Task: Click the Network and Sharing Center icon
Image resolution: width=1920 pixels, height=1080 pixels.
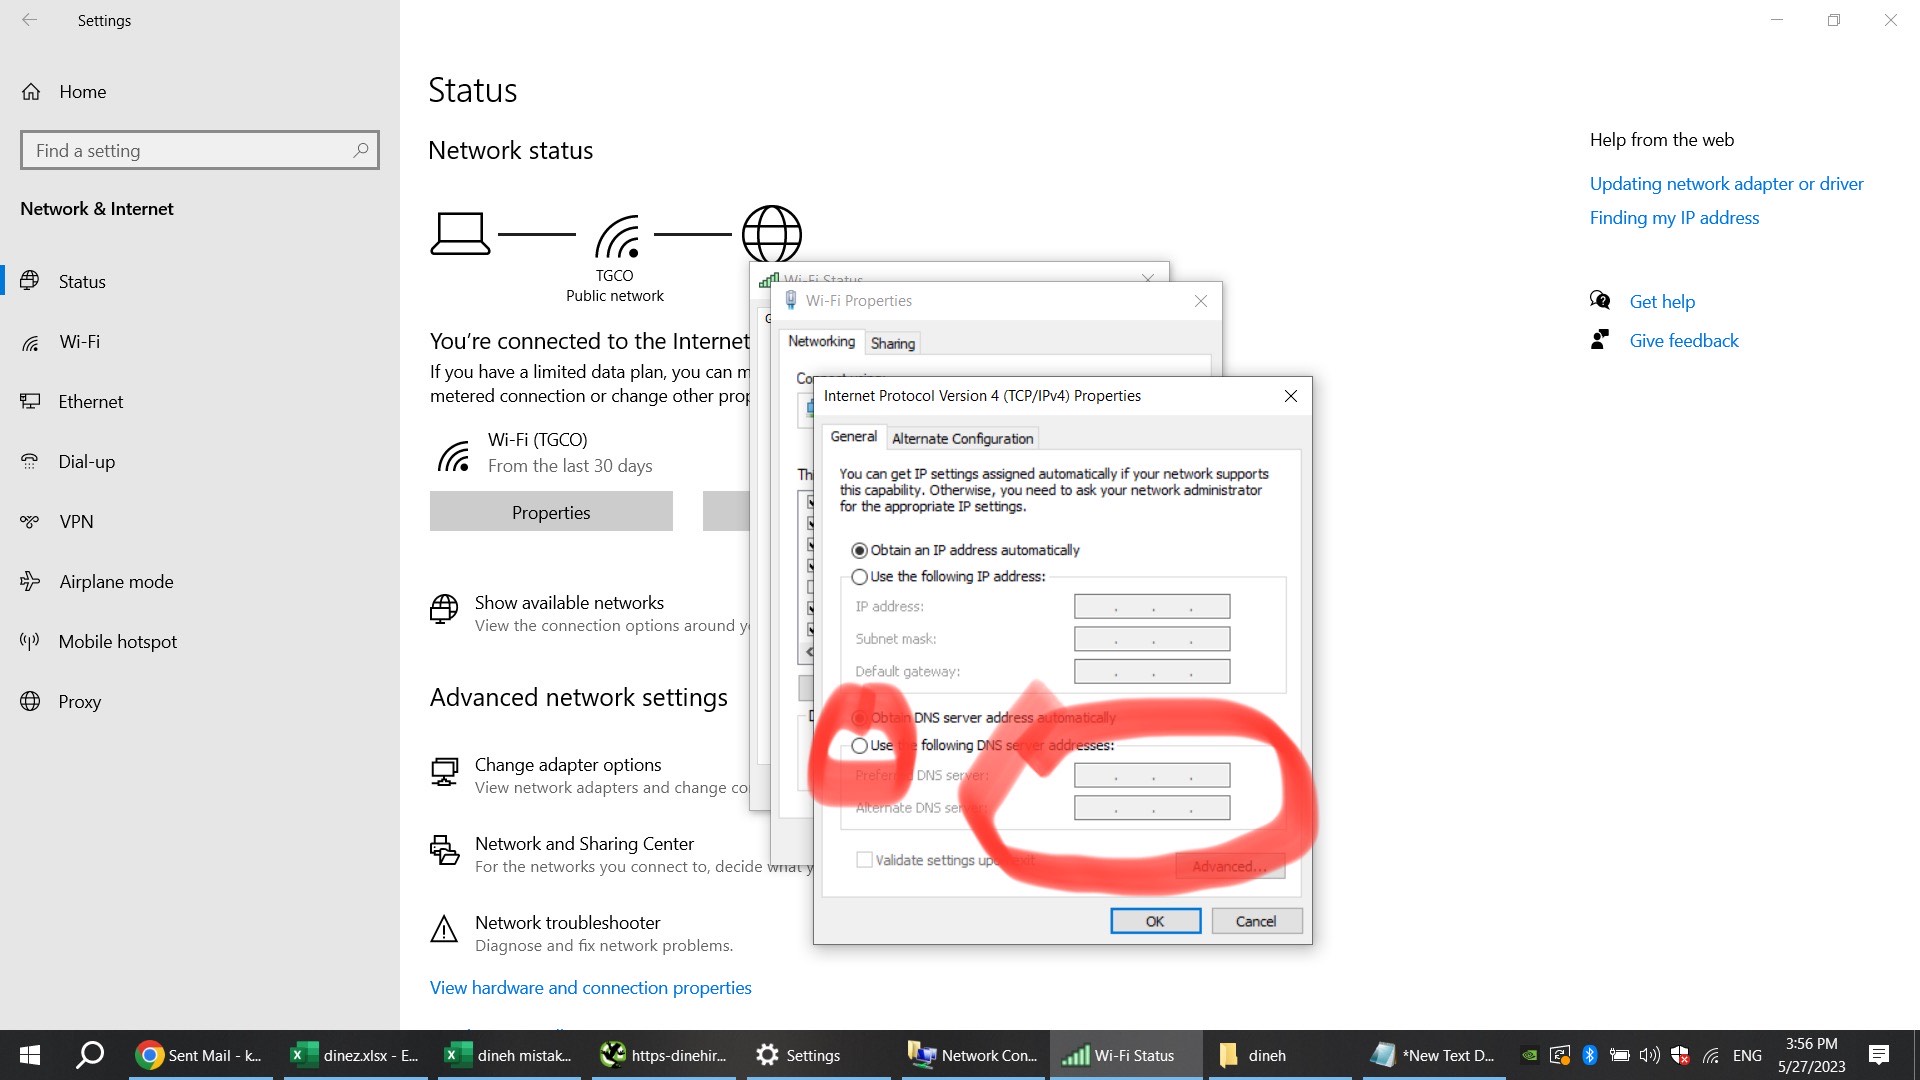Action: coord(444,849)
